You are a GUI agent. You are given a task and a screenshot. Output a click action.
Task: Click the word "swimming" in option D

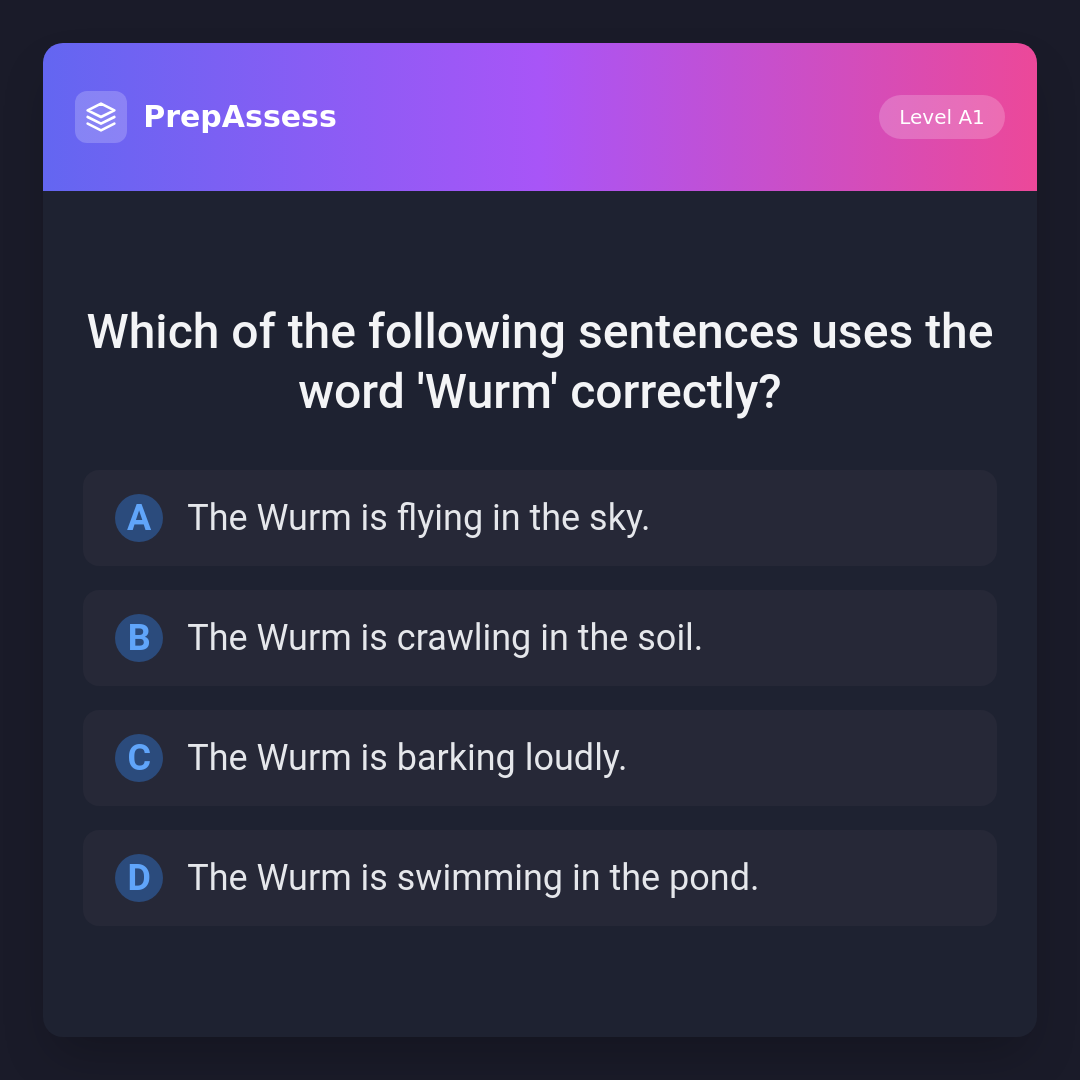coord(479,878)
